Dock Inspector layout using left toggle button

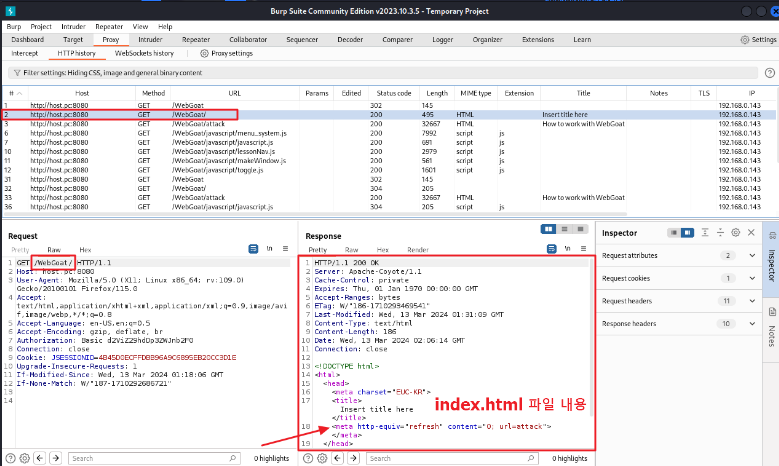pyautogui.click(x=674, y=233)
